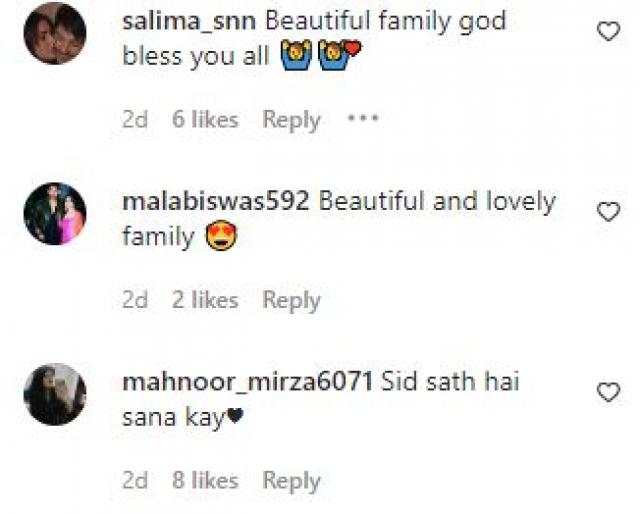Open salima_snn's profile picture

click(x=55, y=33)
